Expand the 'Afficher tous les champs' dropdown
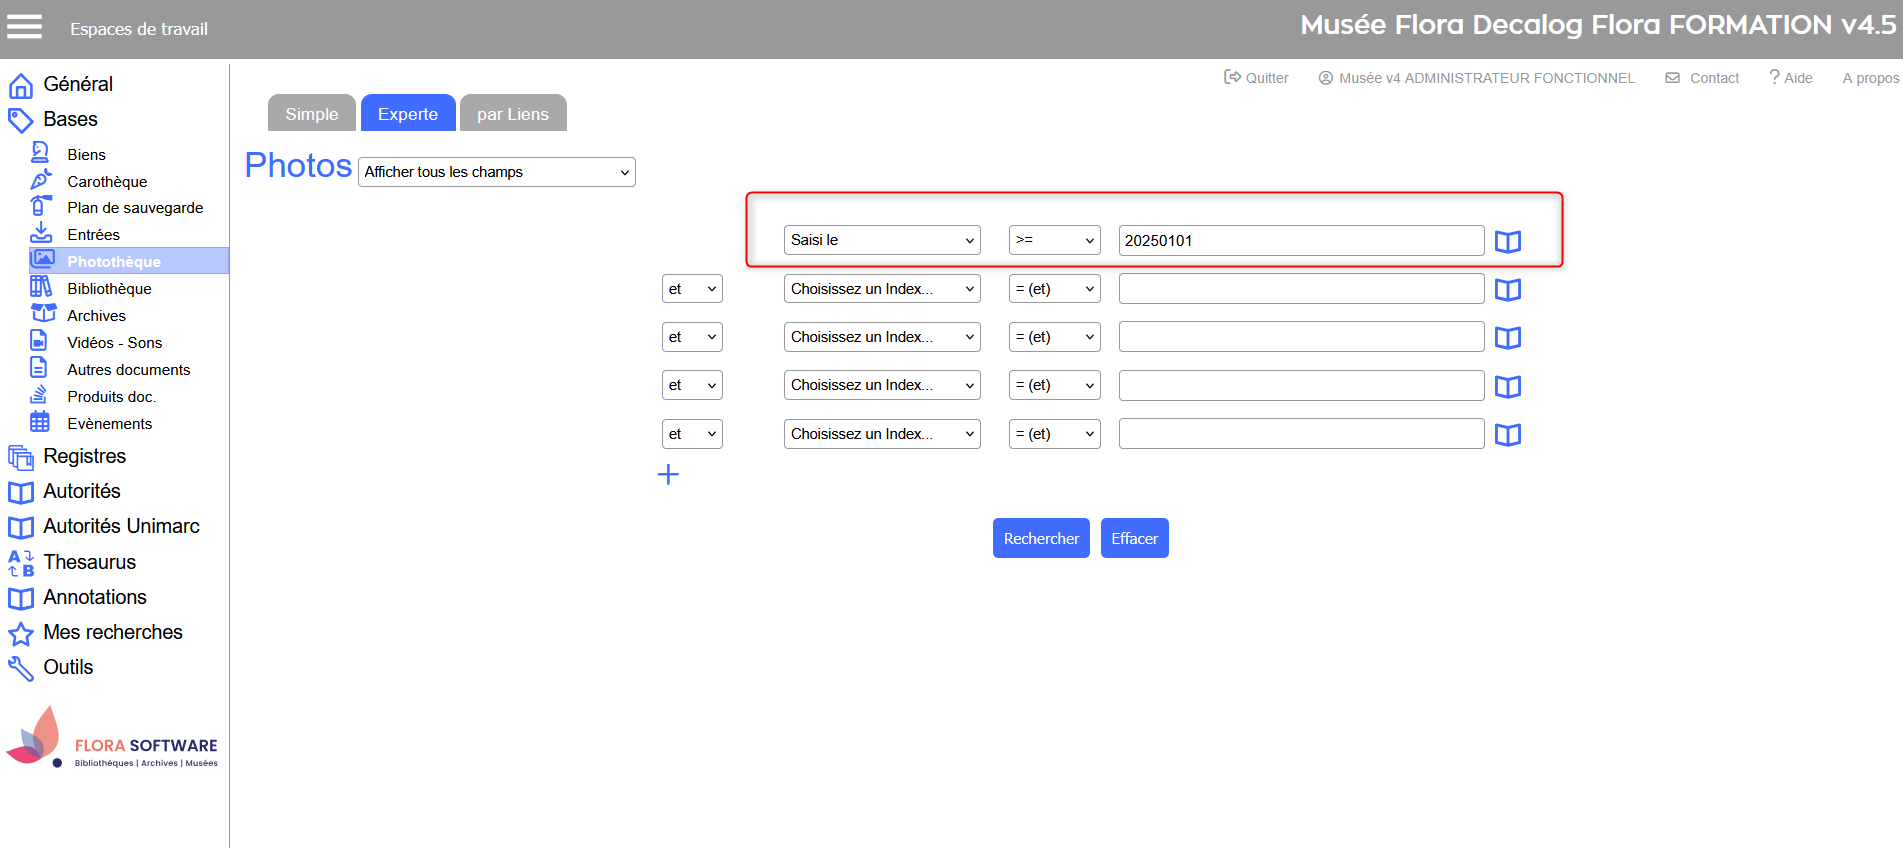The height and width of the screenshot is (848, 1903). (x=496, y=172)
